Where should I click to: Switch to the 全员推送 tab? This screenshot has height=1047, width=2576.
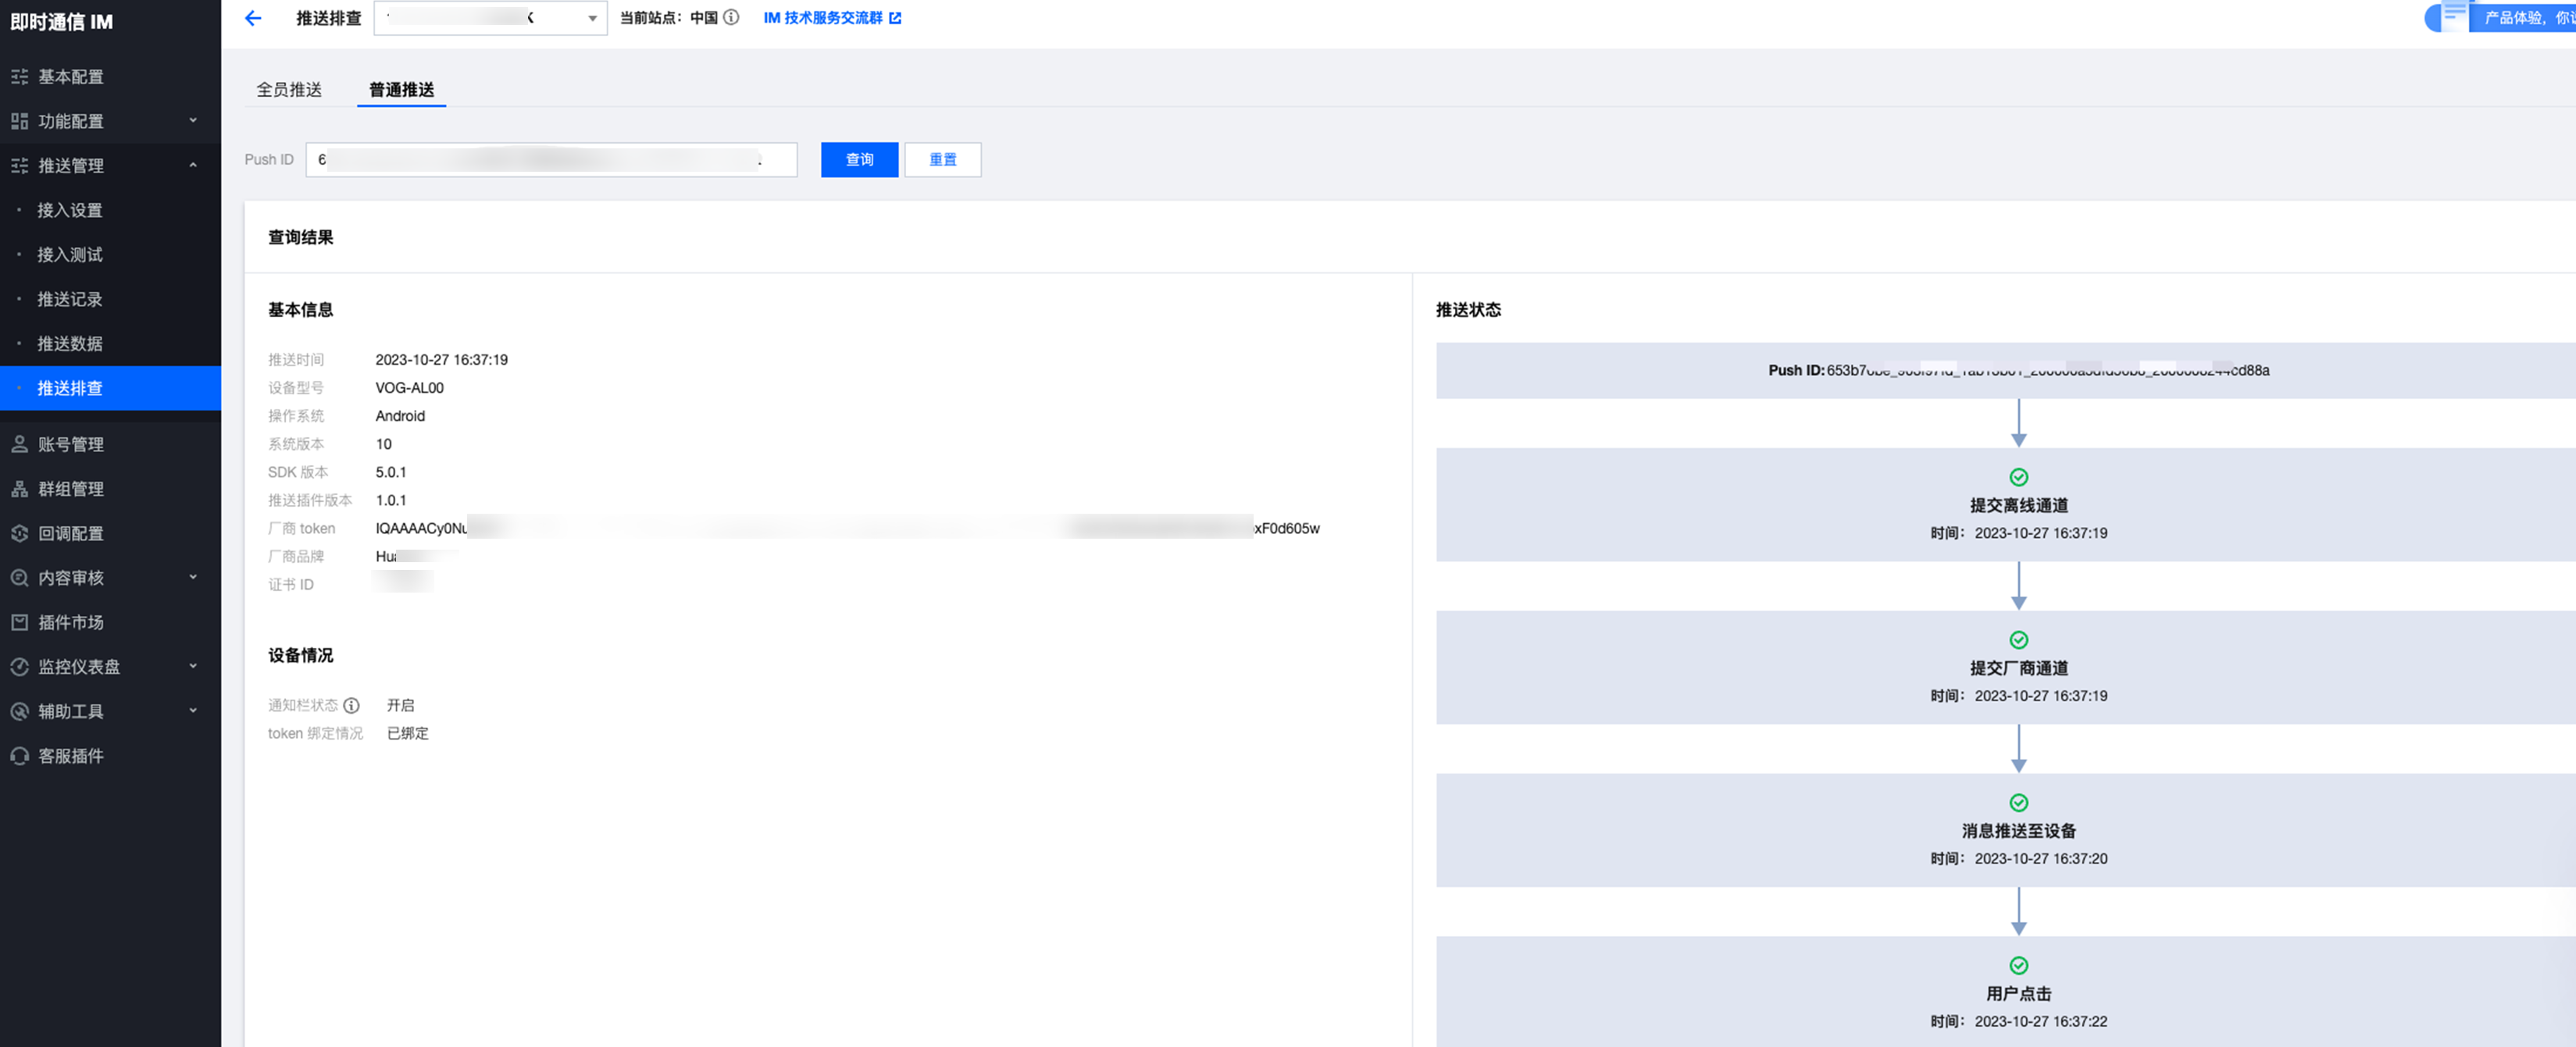click(289, 90)
